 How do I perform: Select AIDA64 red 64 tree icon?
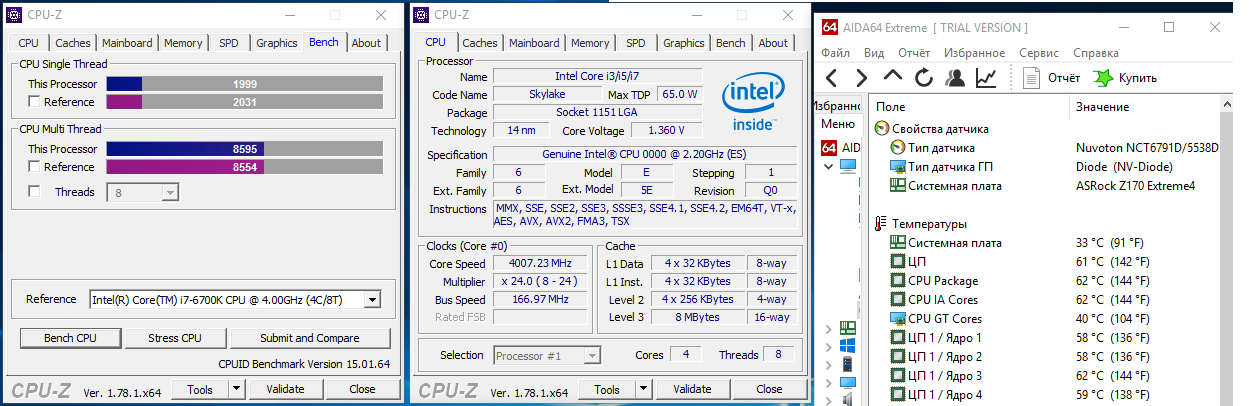(829, 147)
